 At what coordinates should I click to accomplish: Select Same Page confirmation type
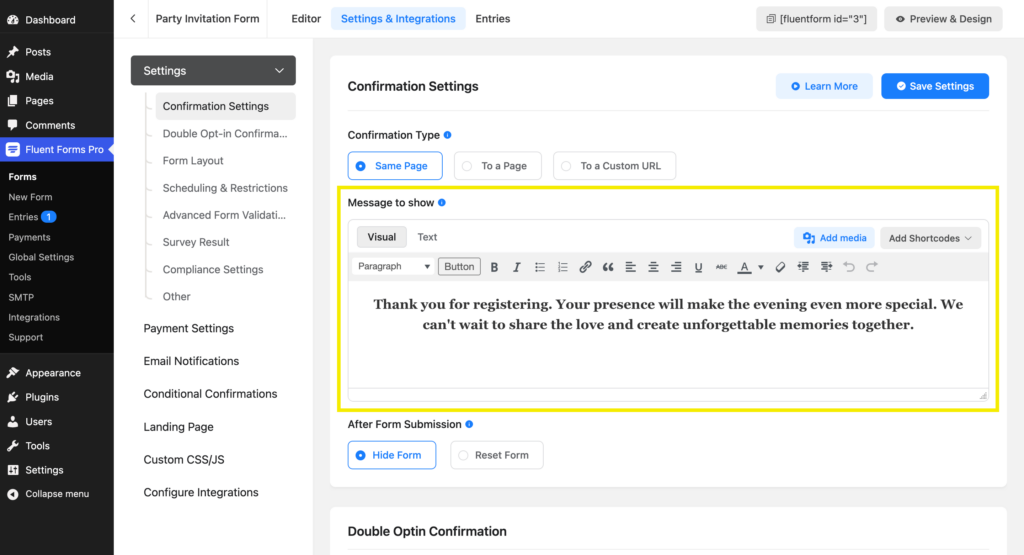click(394, 166)
